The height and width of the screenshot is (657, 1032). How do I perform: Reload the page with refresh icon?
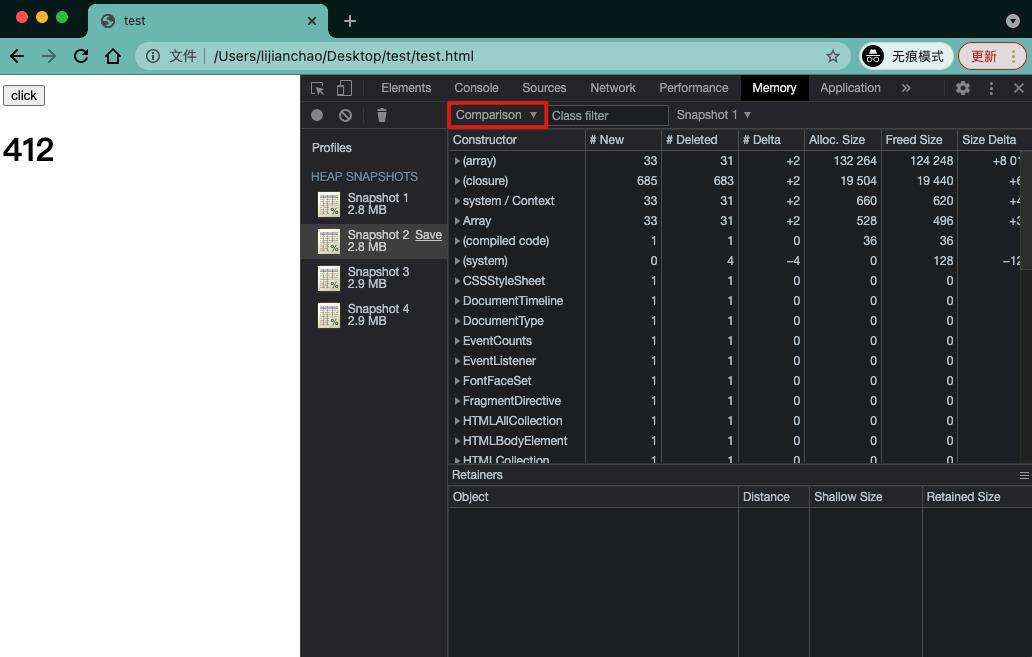pos(81,56)
